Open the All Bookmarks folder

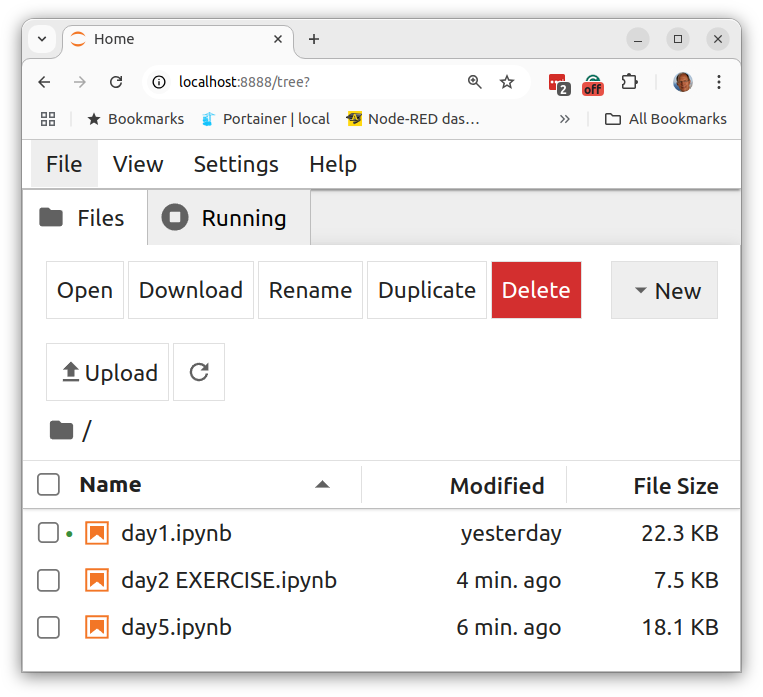coord(666,119)
